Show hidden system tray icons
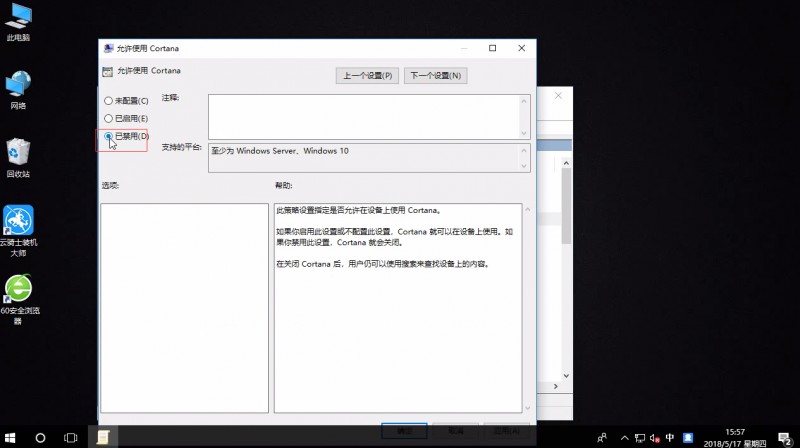Image resolution: width=800 pixels, height=448 pixels. click(624, 438)
